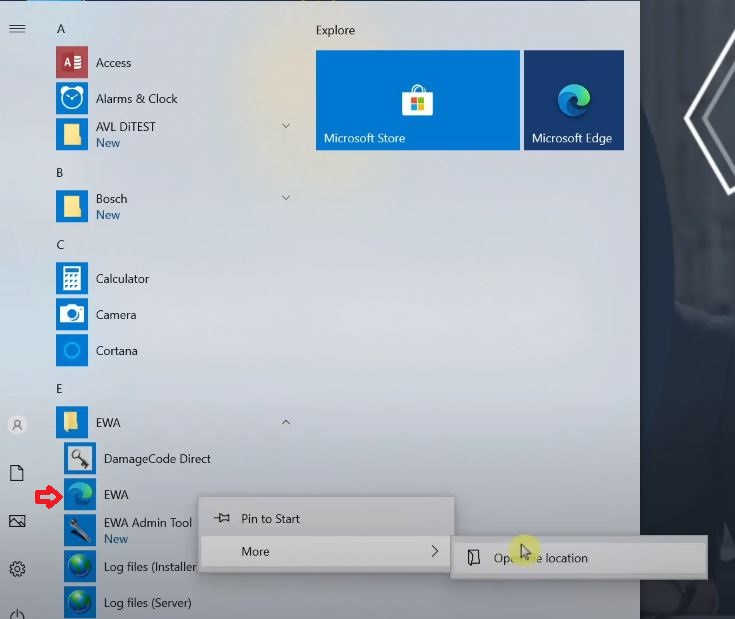Click the pin icon beside Pin to Start
The width and height of the screenshot is (735, 619).
point(222,518)
